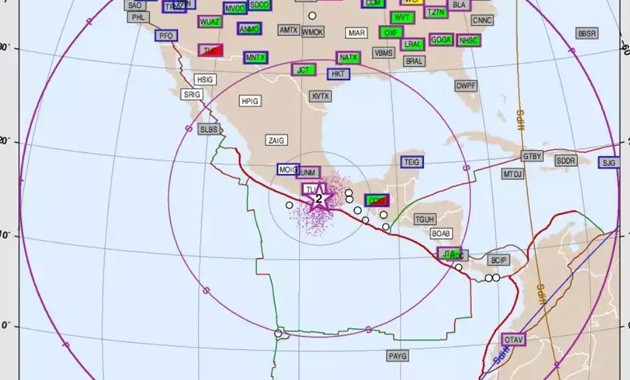The width and height of the screenshot is (630, 380).
Task: Click the MOIG station box
Action: tap(288, 170)
